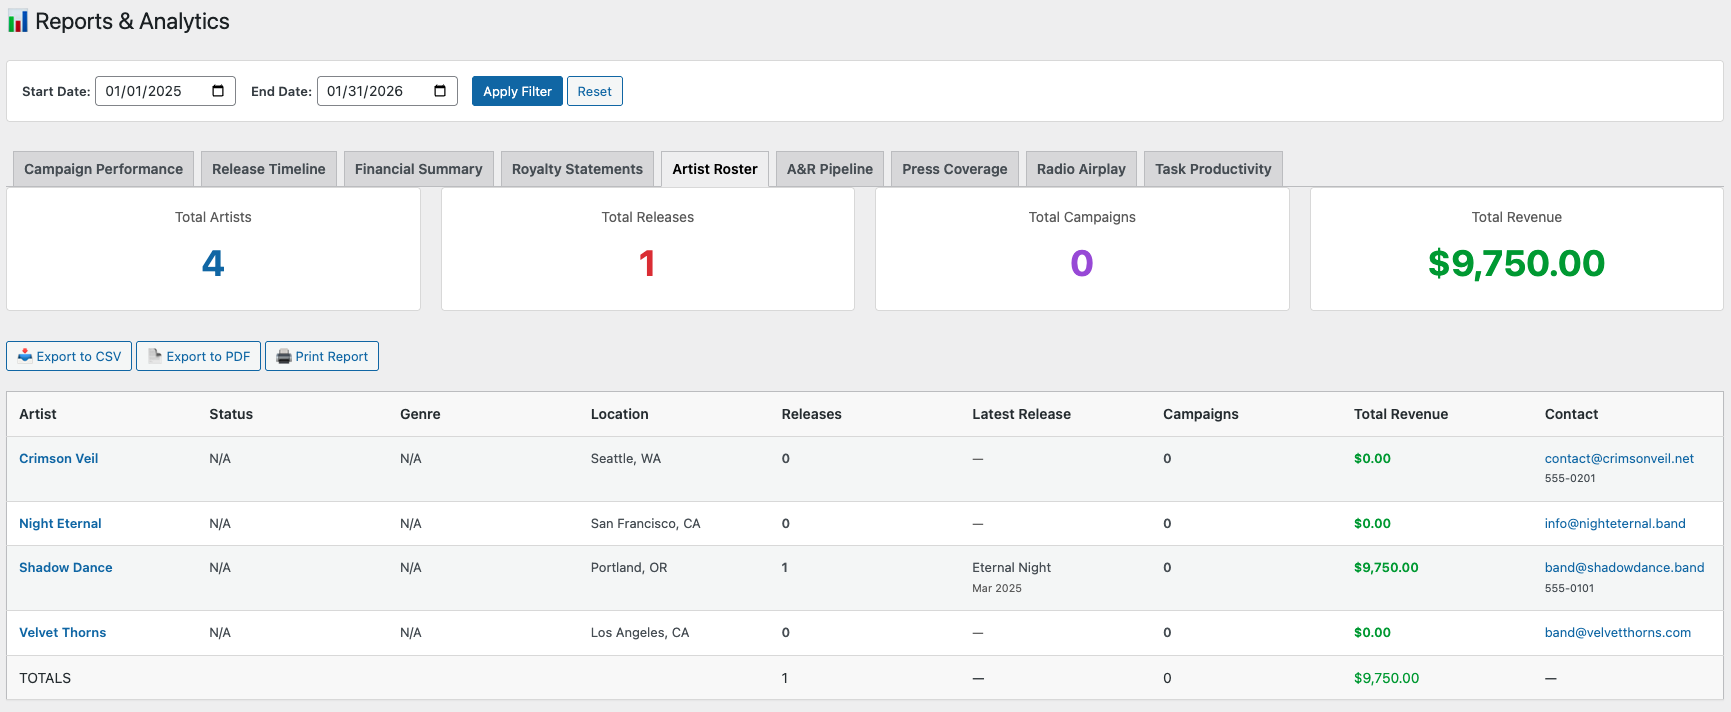Screen dimensions: 1731x712
Task: Switch to the Financial Summary tab
Action: coord(418,169)
